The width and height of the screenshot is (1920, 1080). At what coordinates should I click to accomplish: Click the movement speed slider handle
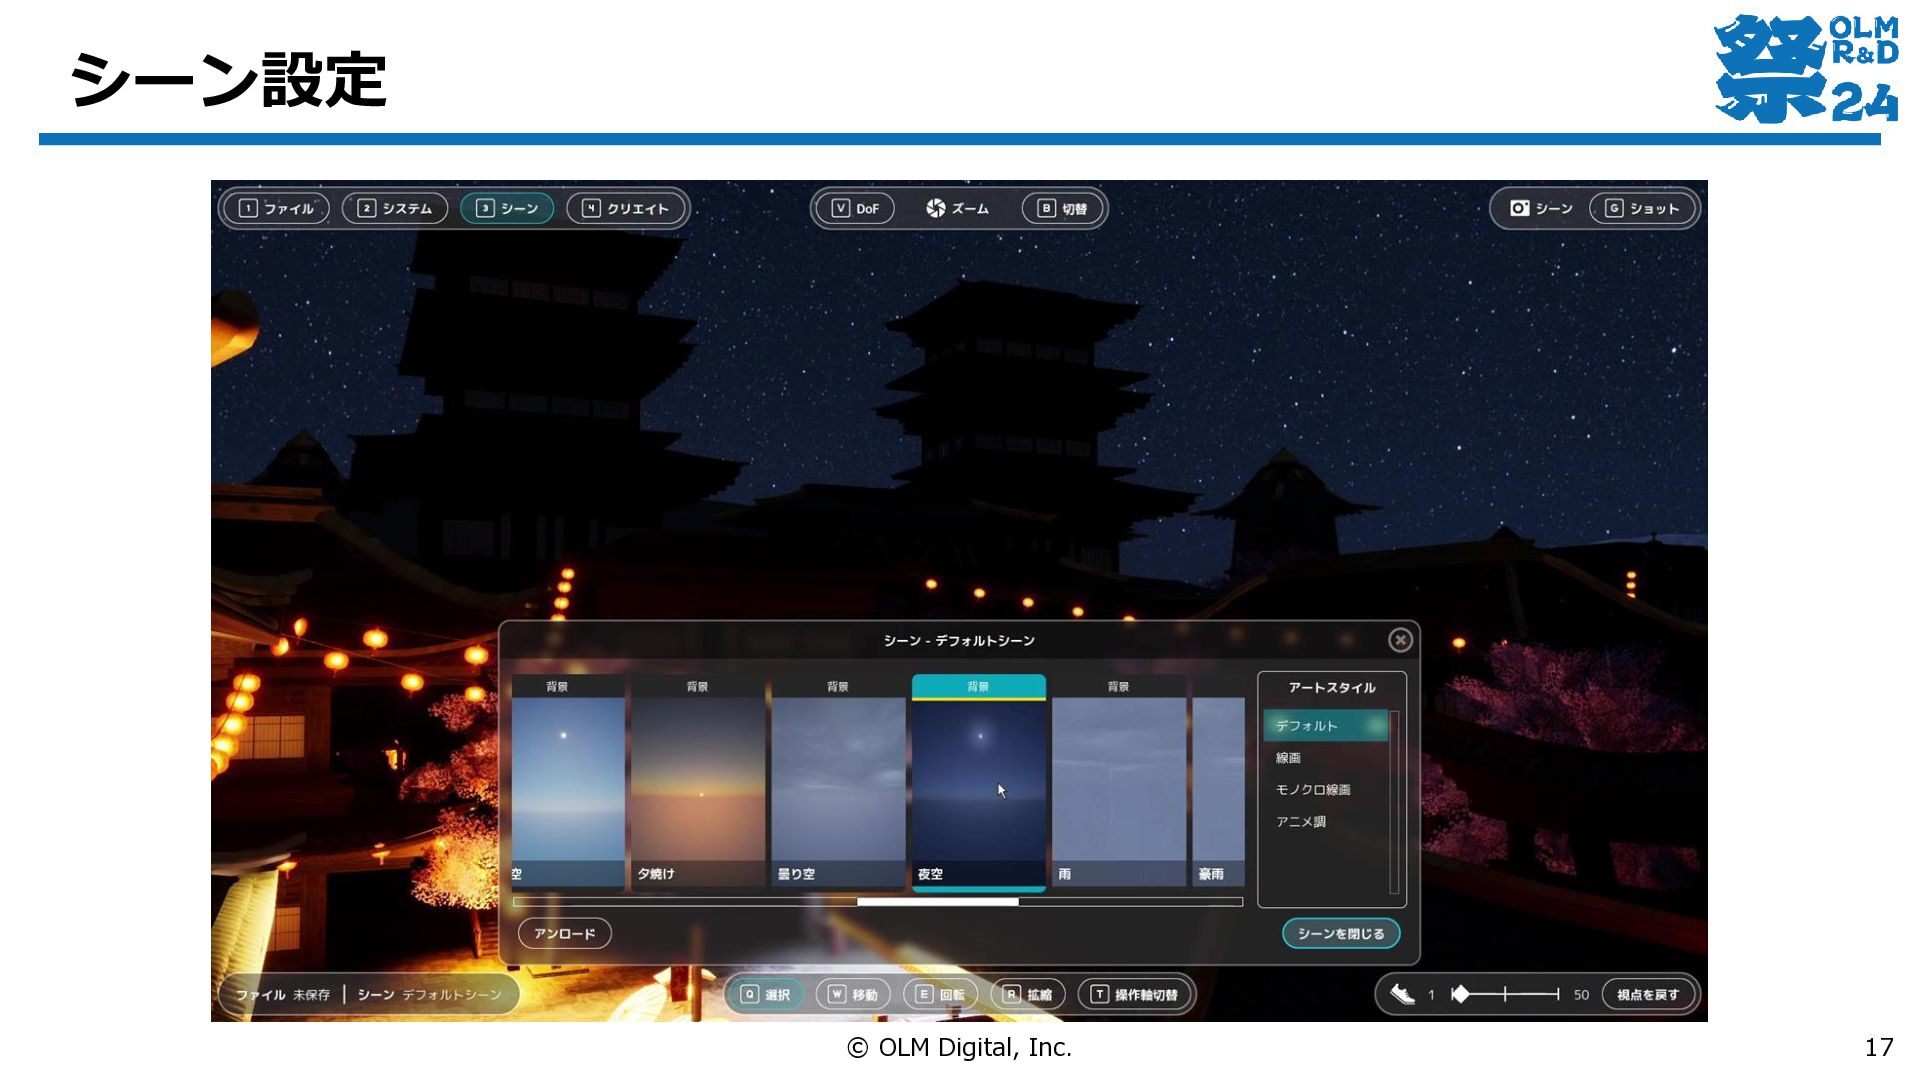[1460, 994]
